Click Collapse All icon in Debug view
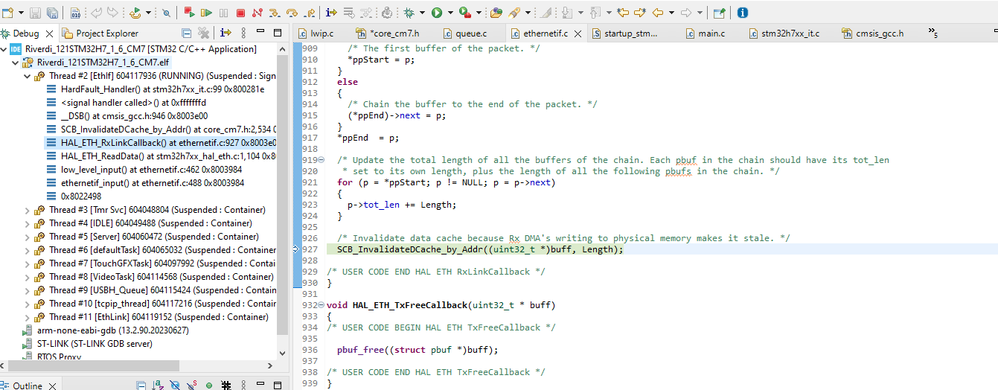Viewport: 998px width, 390px height. click(186, 33)
